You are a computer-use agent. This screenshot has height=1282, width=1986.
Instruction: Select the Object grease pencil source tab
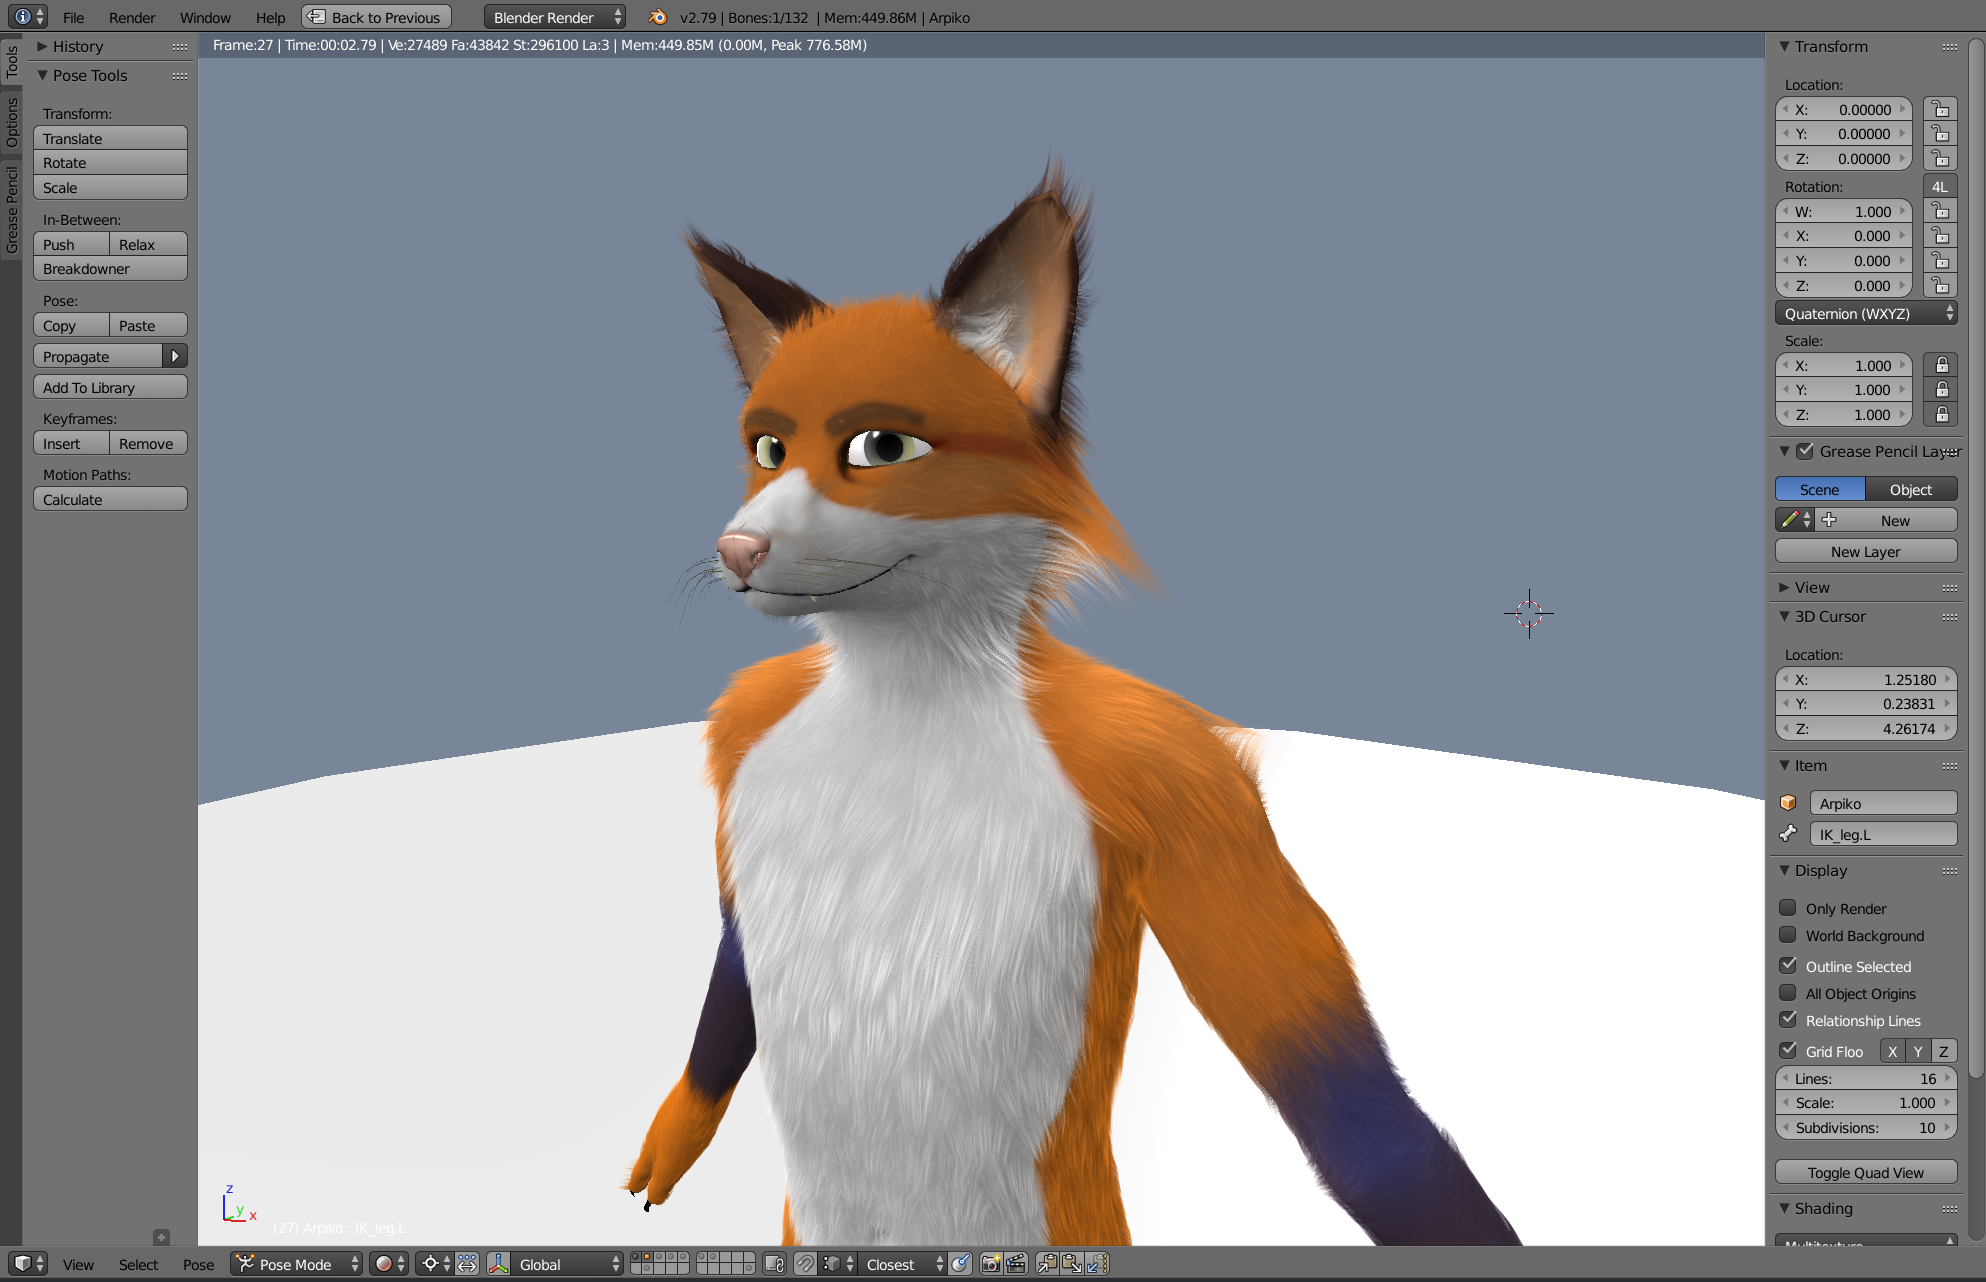1911,489
